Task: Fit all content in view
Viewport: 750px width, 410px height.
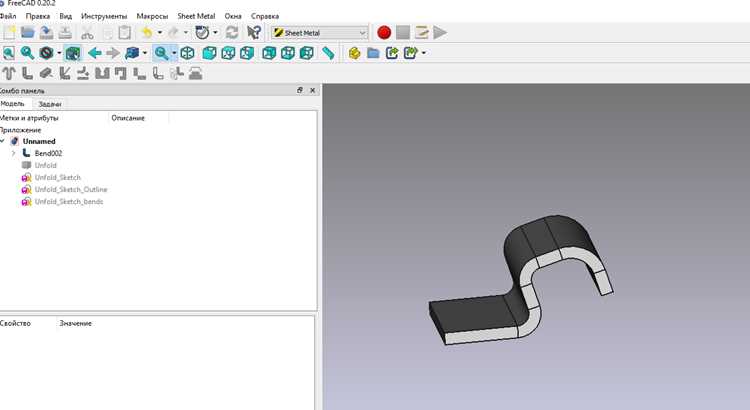Action: 8,53
